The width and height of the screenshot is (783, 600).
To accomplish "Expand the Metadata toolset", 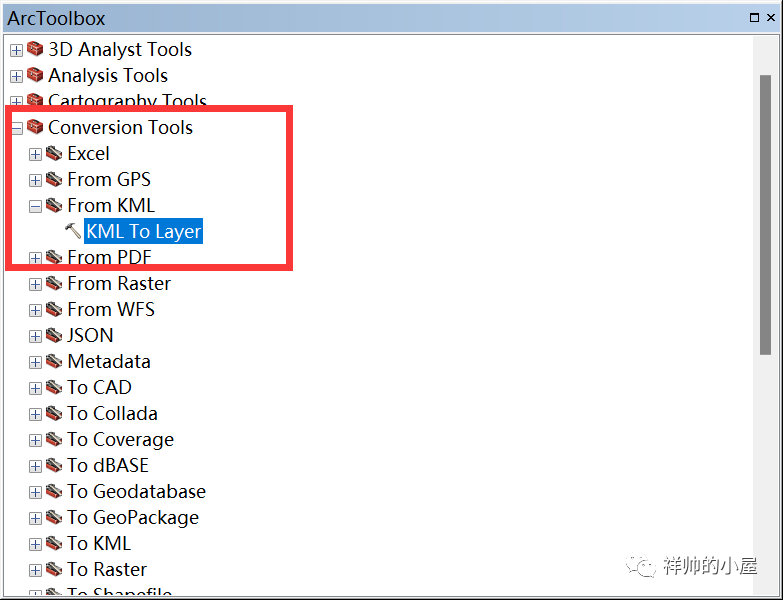I will (x=35, y=362).
